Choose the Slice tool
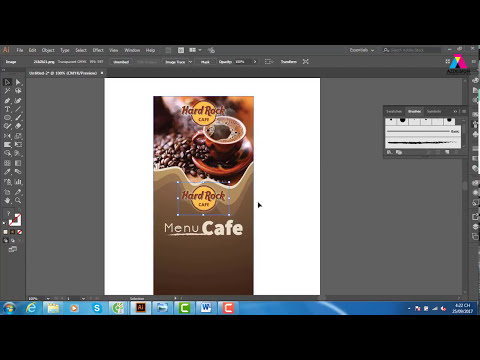480x360 pixels. pyautogui.click(x=18, y=192)
